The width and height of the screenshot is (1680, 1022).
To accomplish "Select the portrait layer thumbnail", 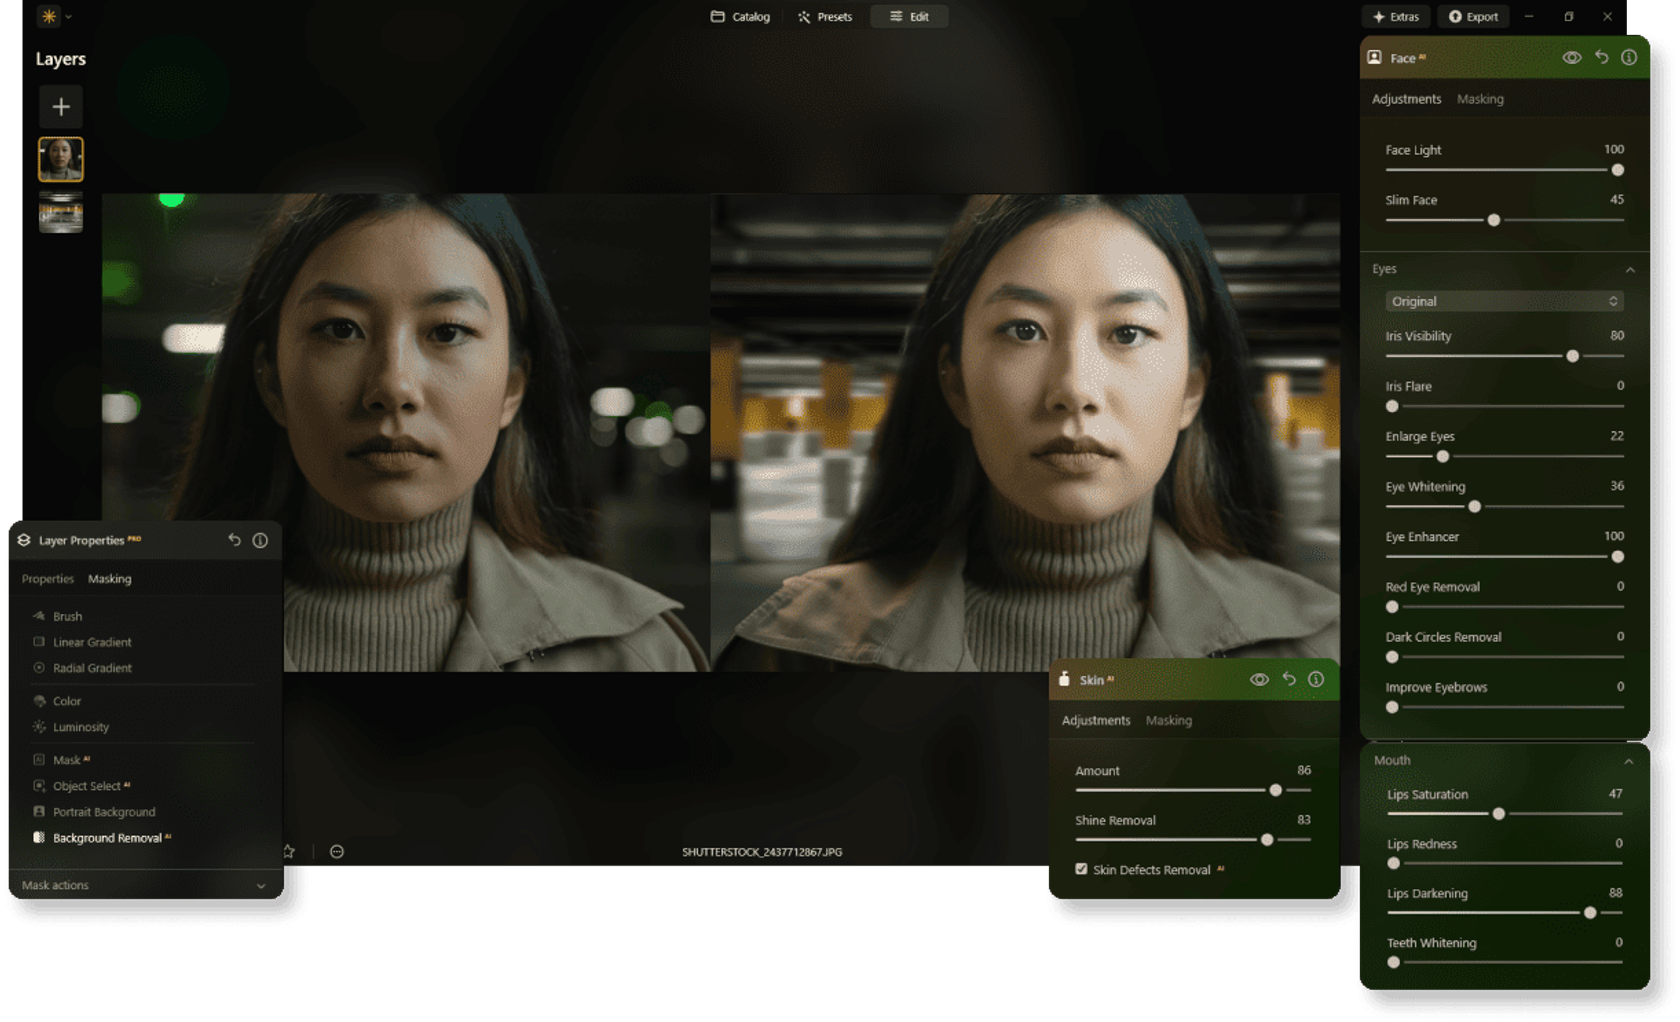I will tap(61, 159).
